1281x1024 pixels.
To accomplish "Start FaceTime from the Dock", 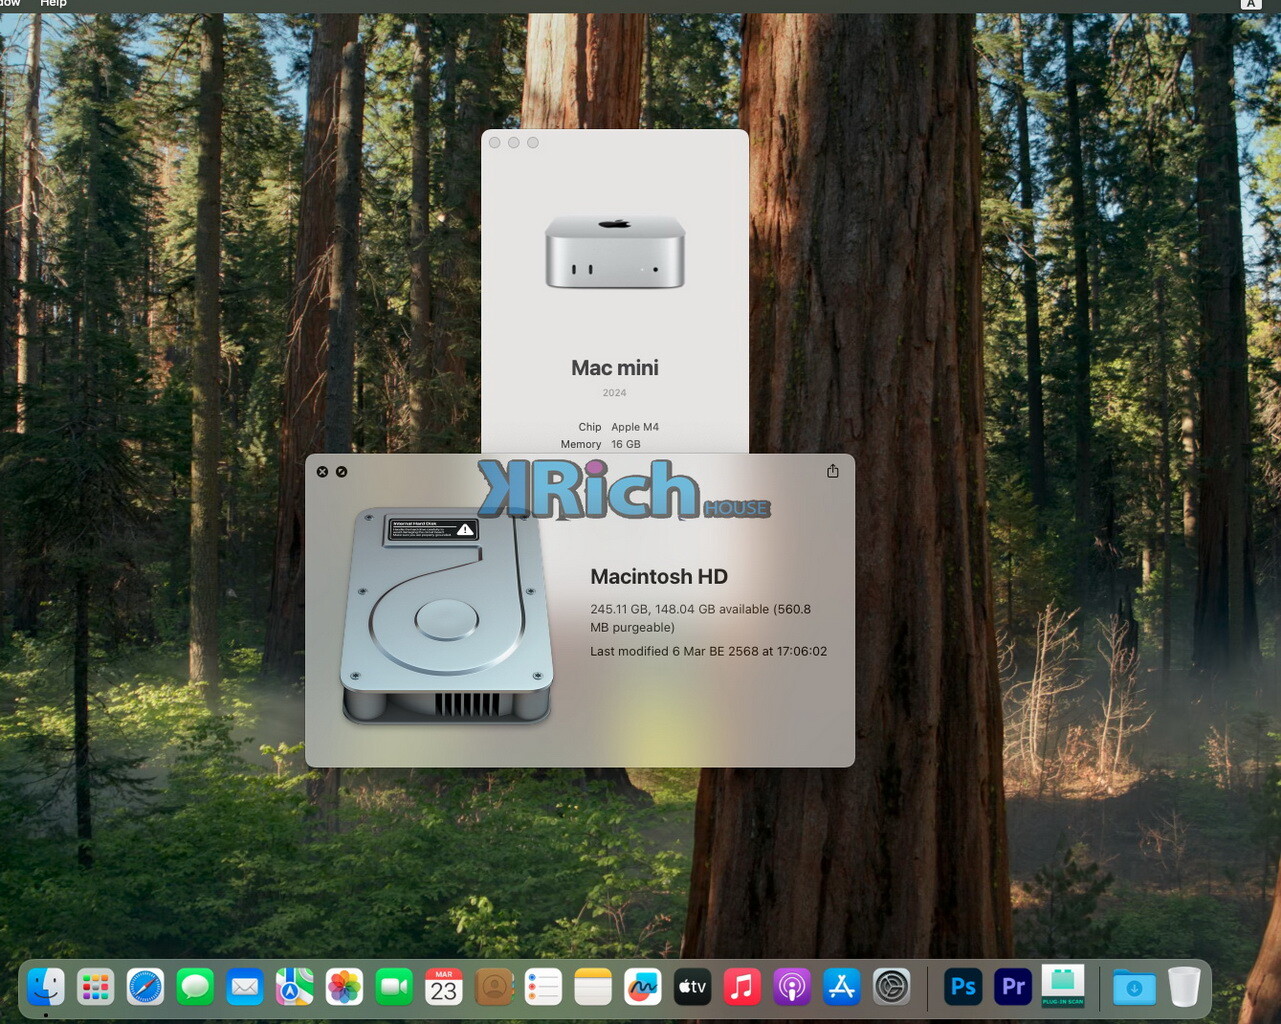I will click(x=394, y=987).
